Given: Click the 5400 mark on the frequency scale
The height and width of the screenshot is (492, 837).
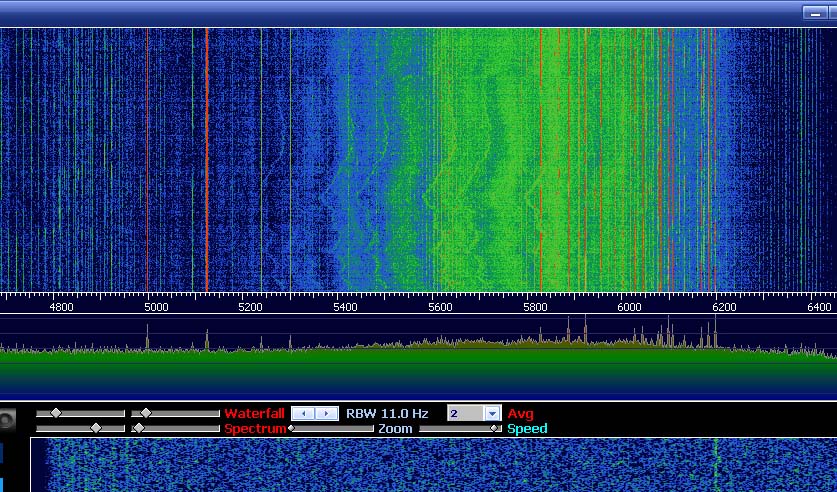Looking at the screenshot, I should pyautogui.click(x=345, y=307).
